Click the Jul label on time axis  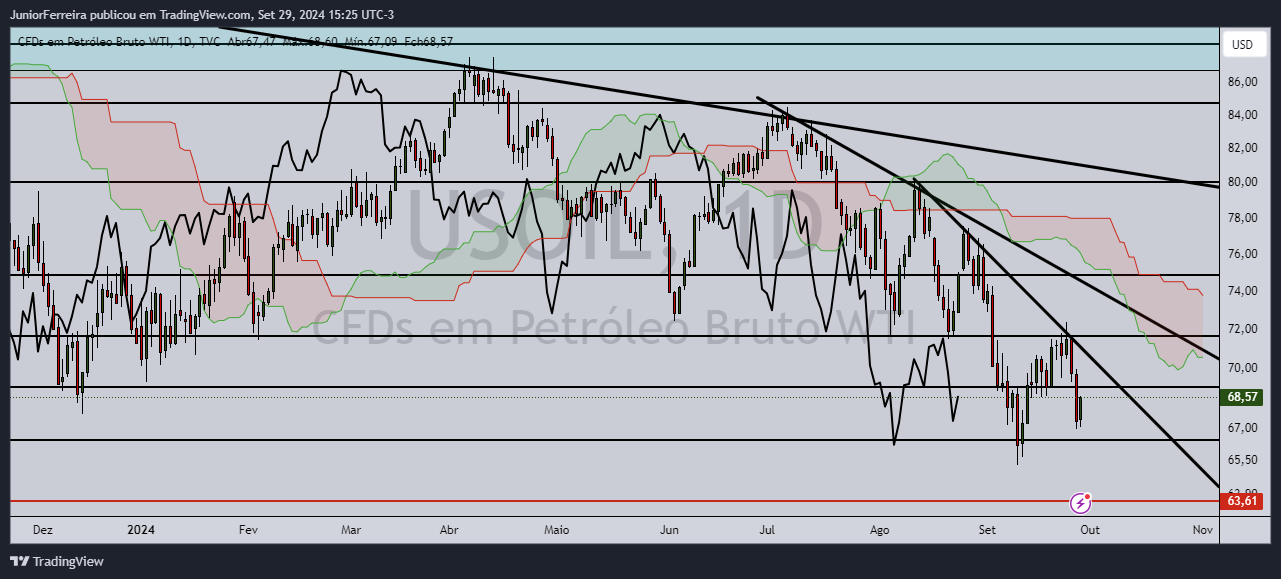pos(768,530)
